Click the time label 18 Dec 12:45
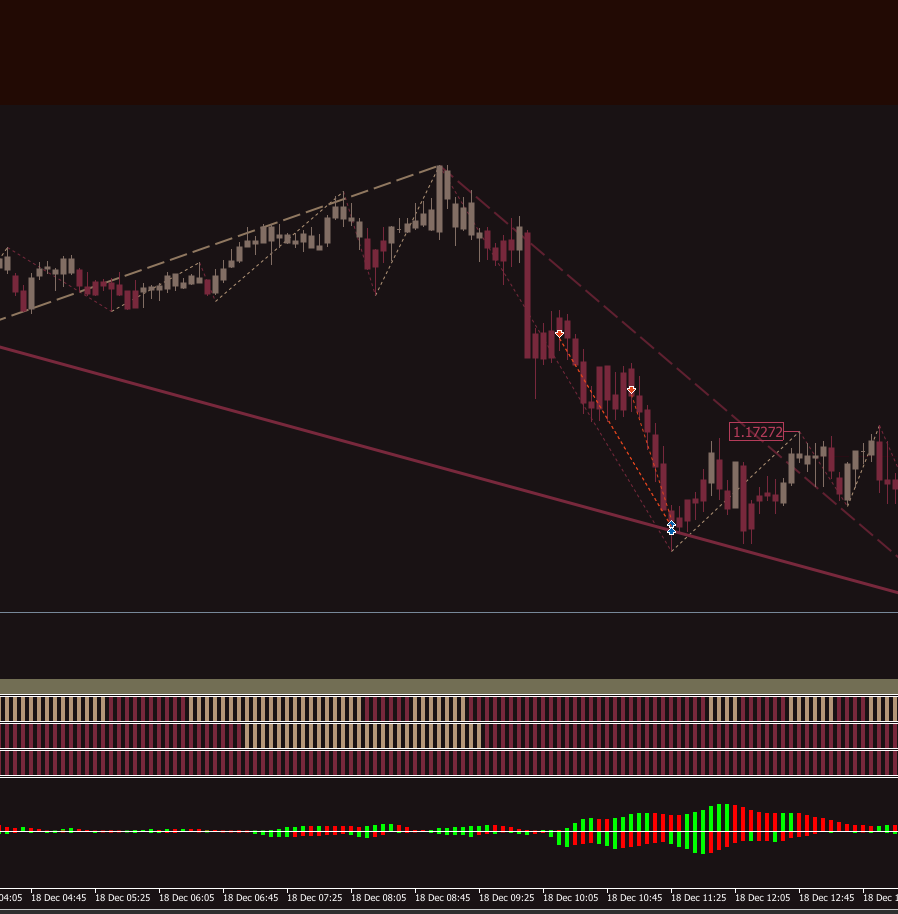 tap(827, 898)
